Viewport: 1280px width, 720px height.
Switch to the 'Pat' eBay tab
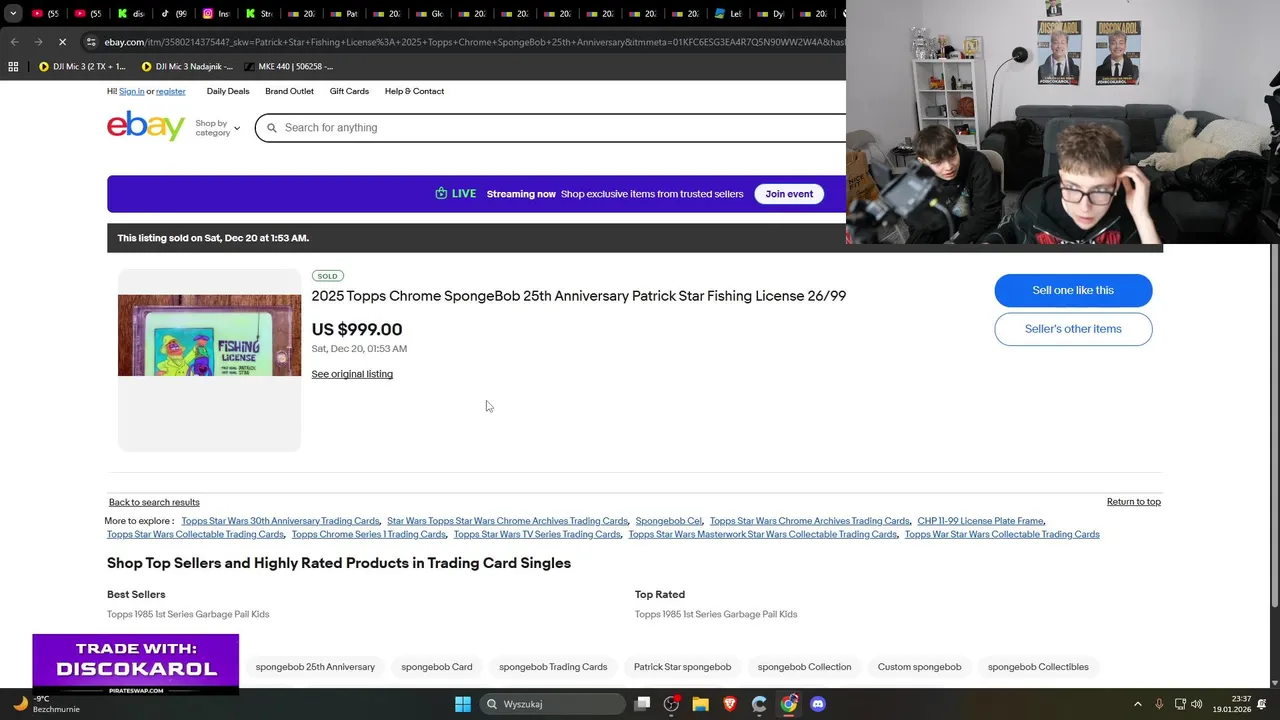[x=344, y=14]
